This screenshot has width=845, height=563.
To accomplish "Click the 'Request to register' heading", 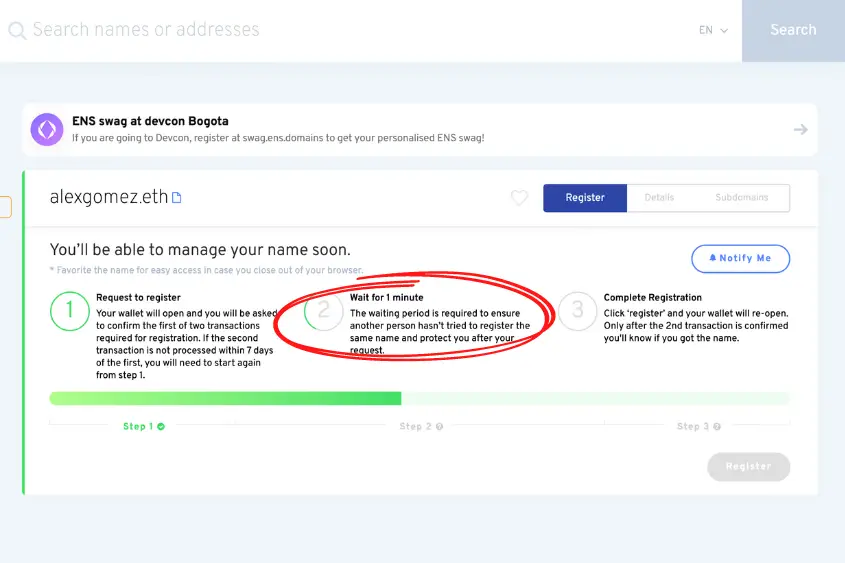I will pyautogui.click(x=138, y=297).
